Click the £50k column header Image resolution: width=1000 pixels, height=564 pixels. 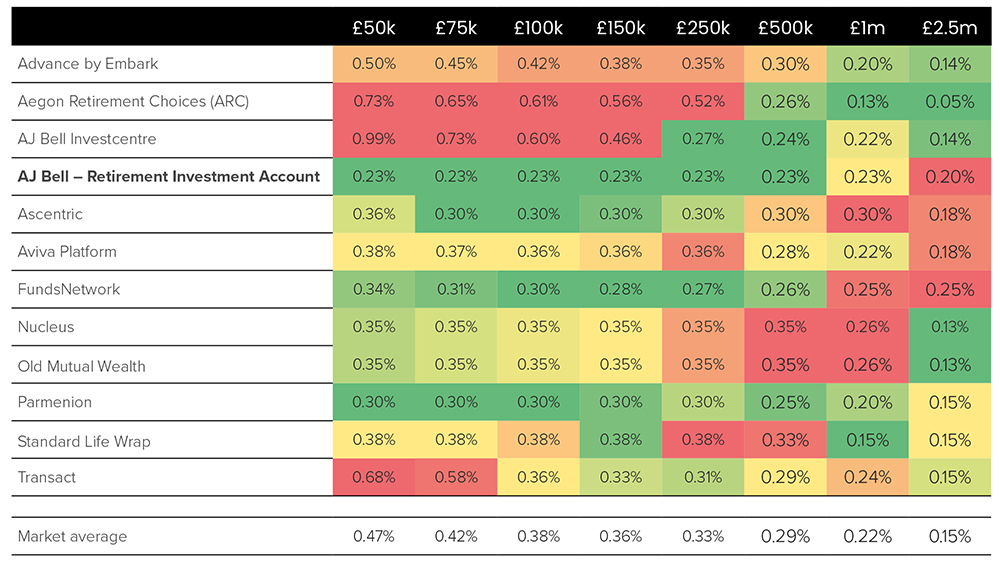pos(373,28)
